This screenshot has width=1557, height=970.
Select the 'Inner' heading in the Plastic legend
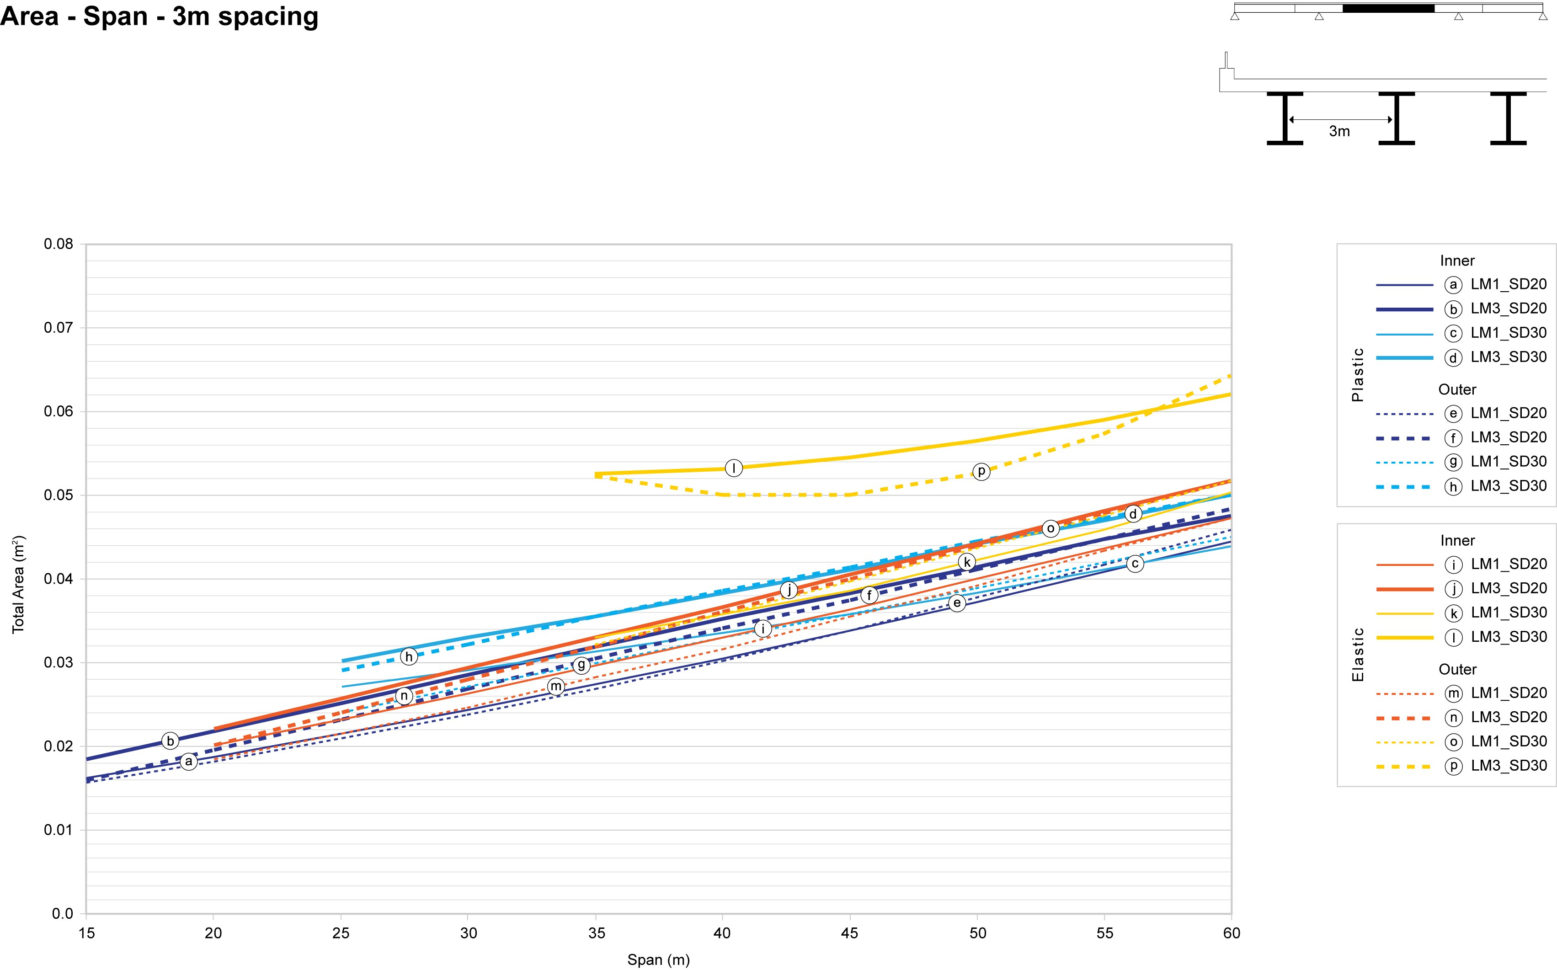1457,261
